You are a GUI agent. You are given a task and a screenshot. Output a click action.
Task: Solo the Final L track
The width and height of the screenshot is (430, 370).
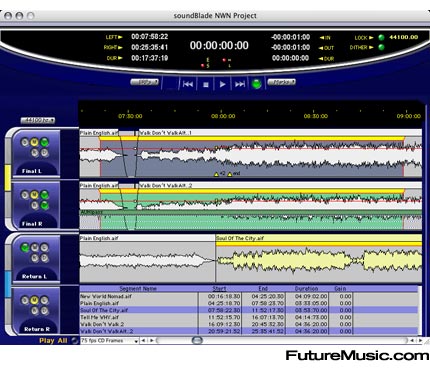tap(25, 143)
